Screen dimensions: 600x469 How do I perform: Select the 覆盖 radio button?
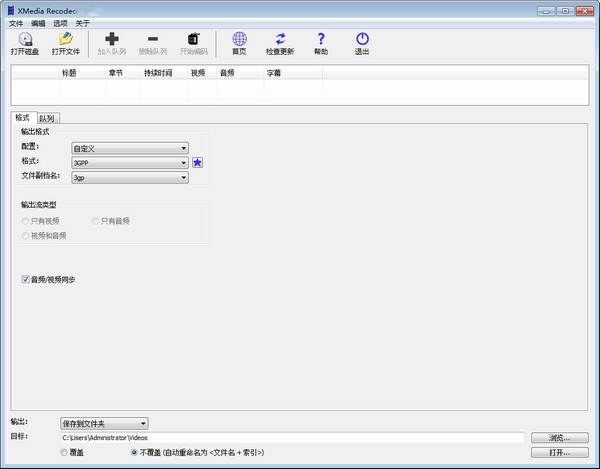66,452
